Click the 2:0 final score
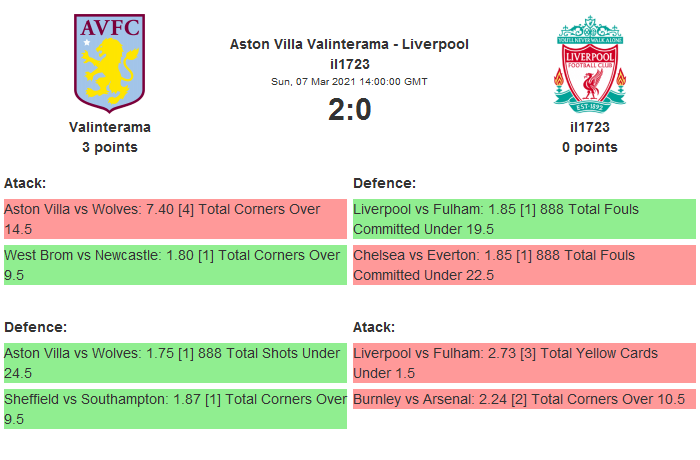This screenshot has height=460, width=700. point(349,109)
